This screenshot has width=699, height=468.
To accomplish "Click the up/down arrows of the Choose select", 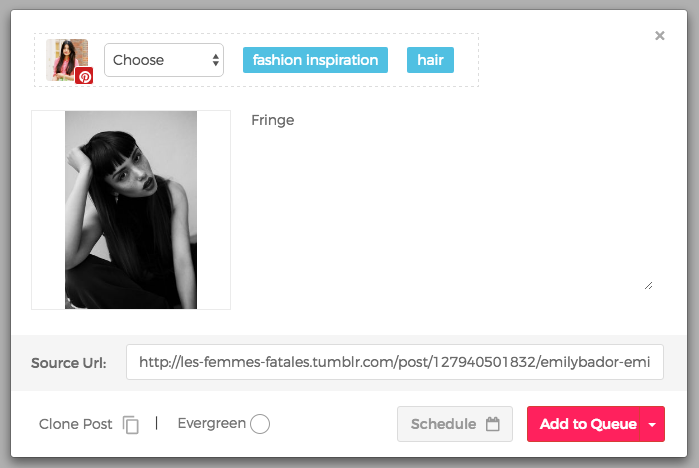I will pos(216,60).
